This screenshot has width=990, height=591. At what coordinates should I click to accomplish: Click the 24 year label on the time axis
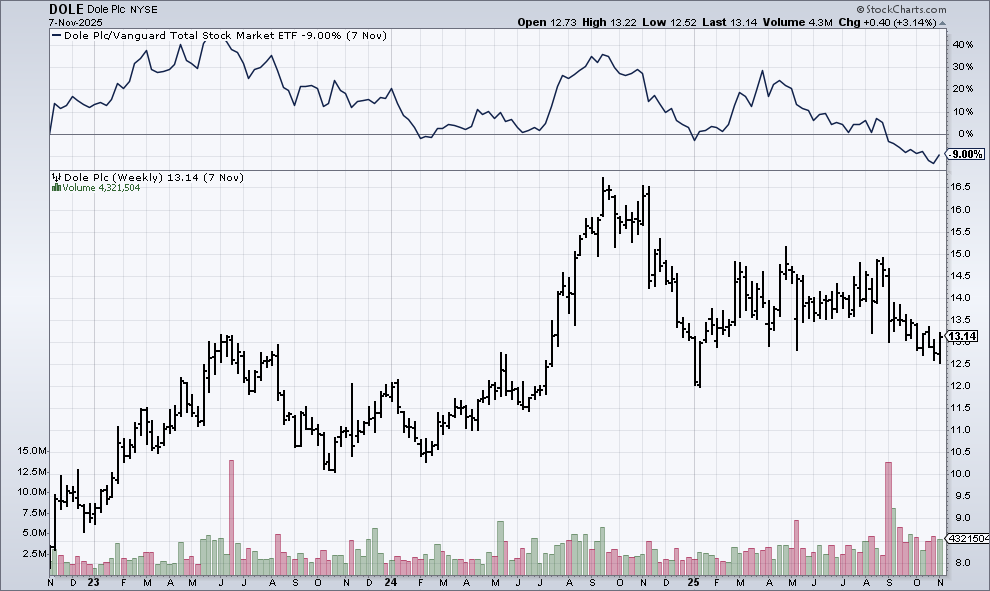click(391, 582)
